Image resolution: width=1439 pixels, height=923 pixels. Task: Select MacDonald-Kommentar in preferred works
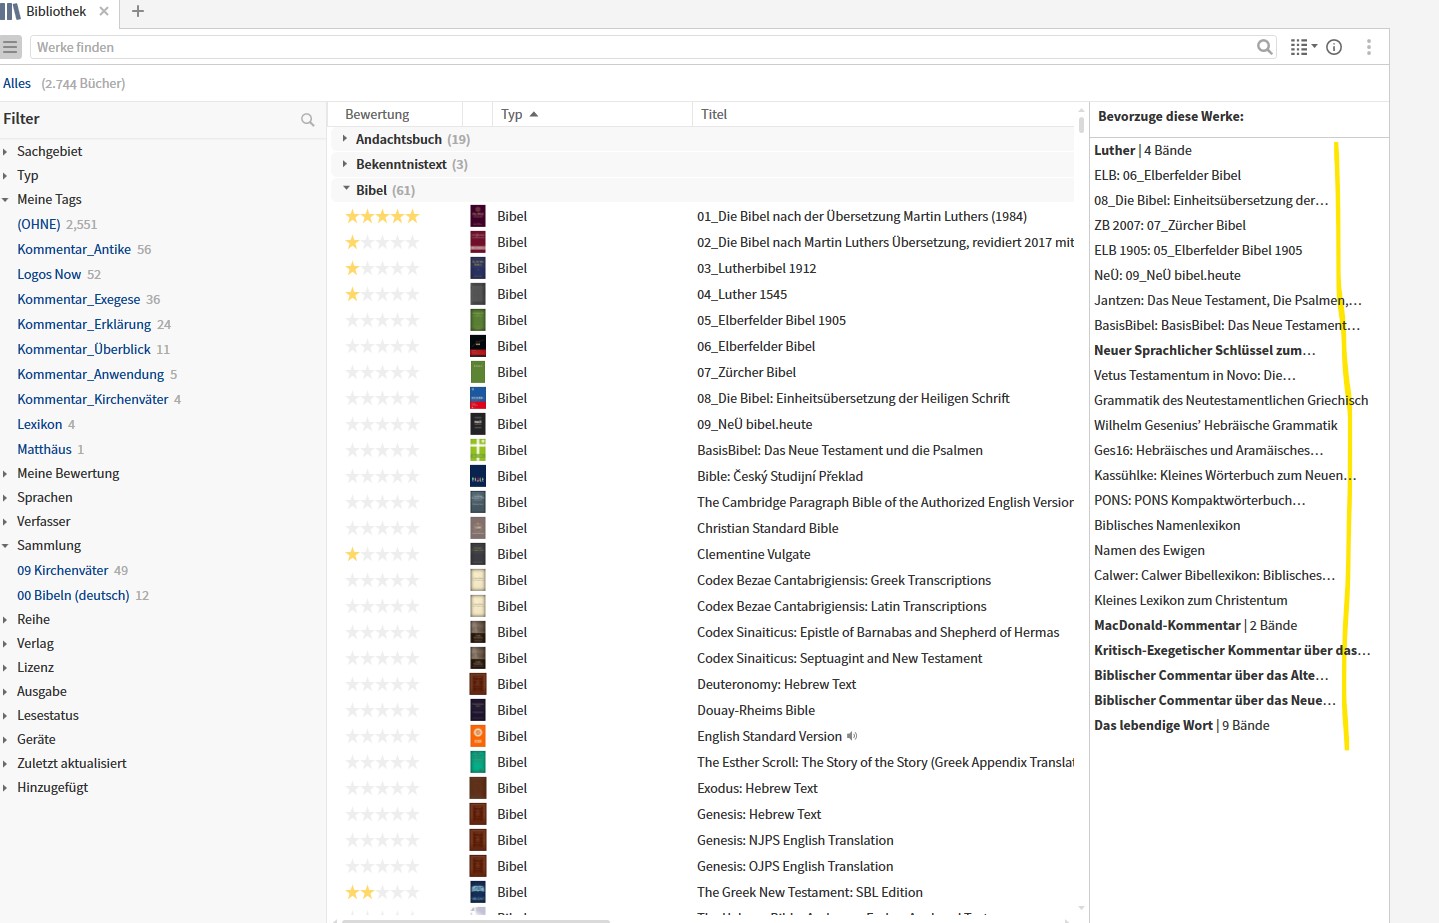pyautogui.click(x=1195, y=626)
